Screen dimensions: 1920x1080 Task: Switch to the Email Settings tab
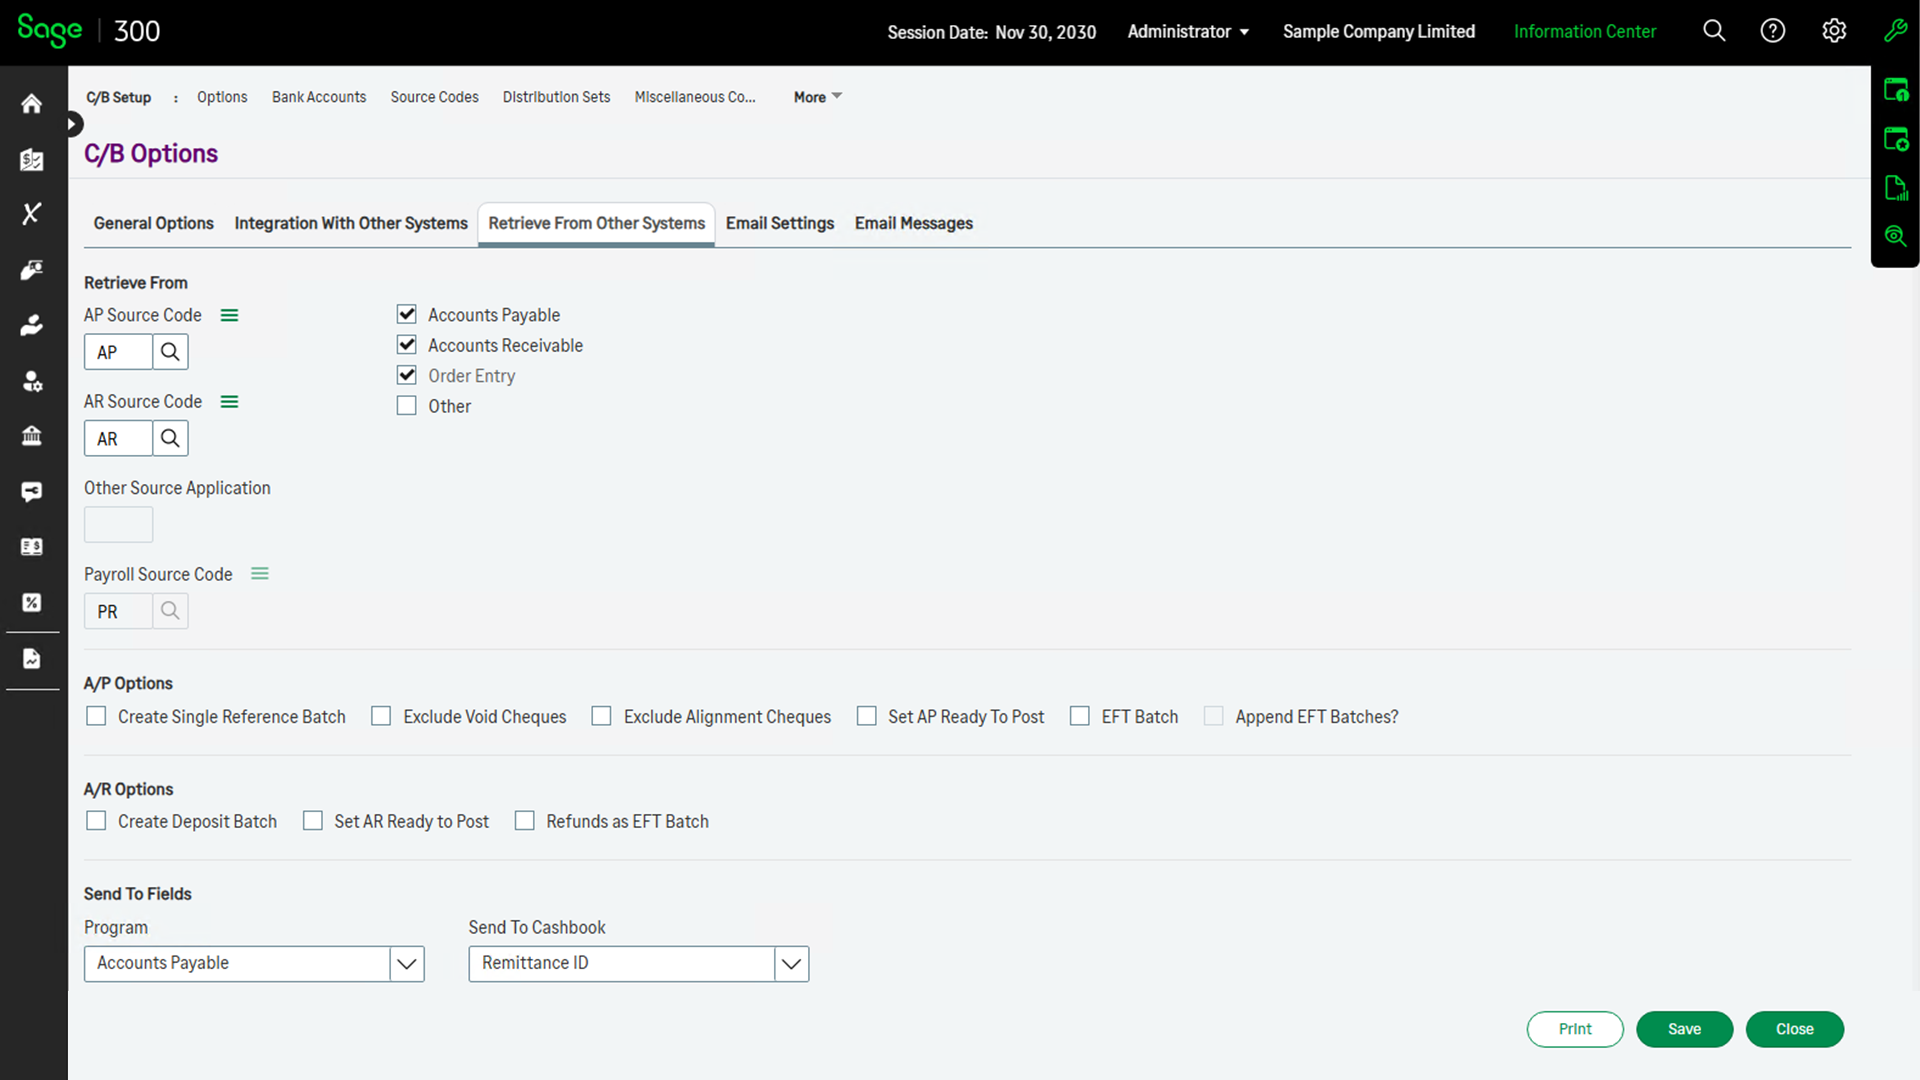pos(779,223)
